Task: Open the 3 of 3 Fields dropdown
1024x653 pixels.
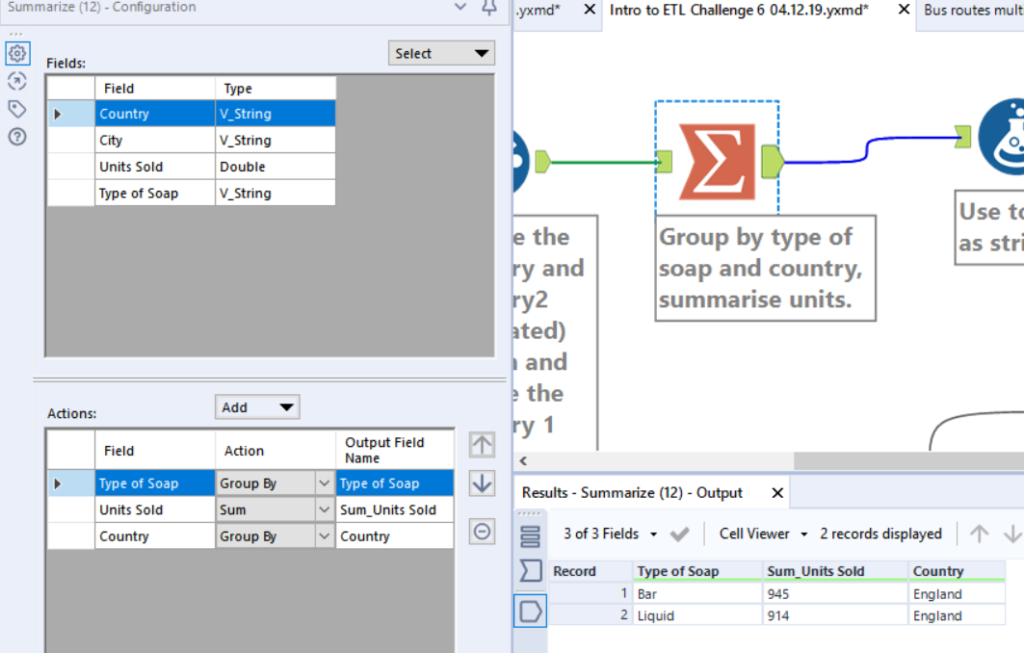Action: tap(609, 534)
